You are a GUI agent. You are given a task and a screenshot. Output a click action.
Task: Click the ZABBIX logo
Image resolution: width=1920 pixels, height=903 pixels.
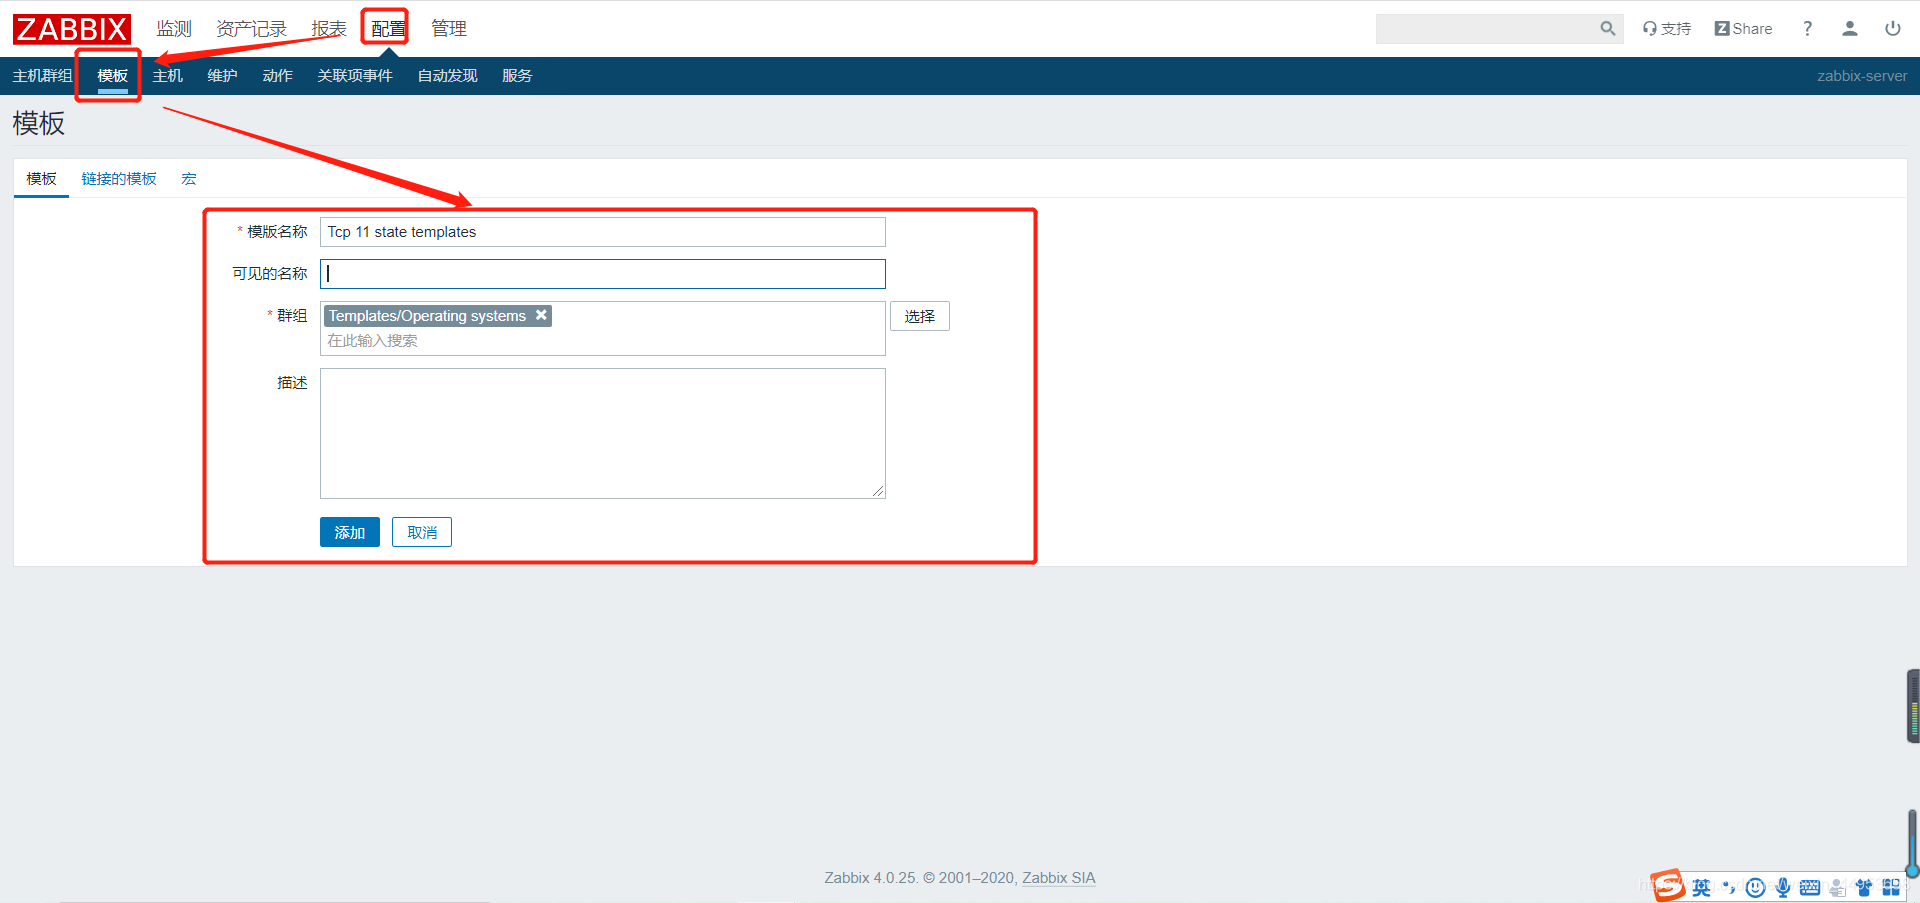click(72, 29)
